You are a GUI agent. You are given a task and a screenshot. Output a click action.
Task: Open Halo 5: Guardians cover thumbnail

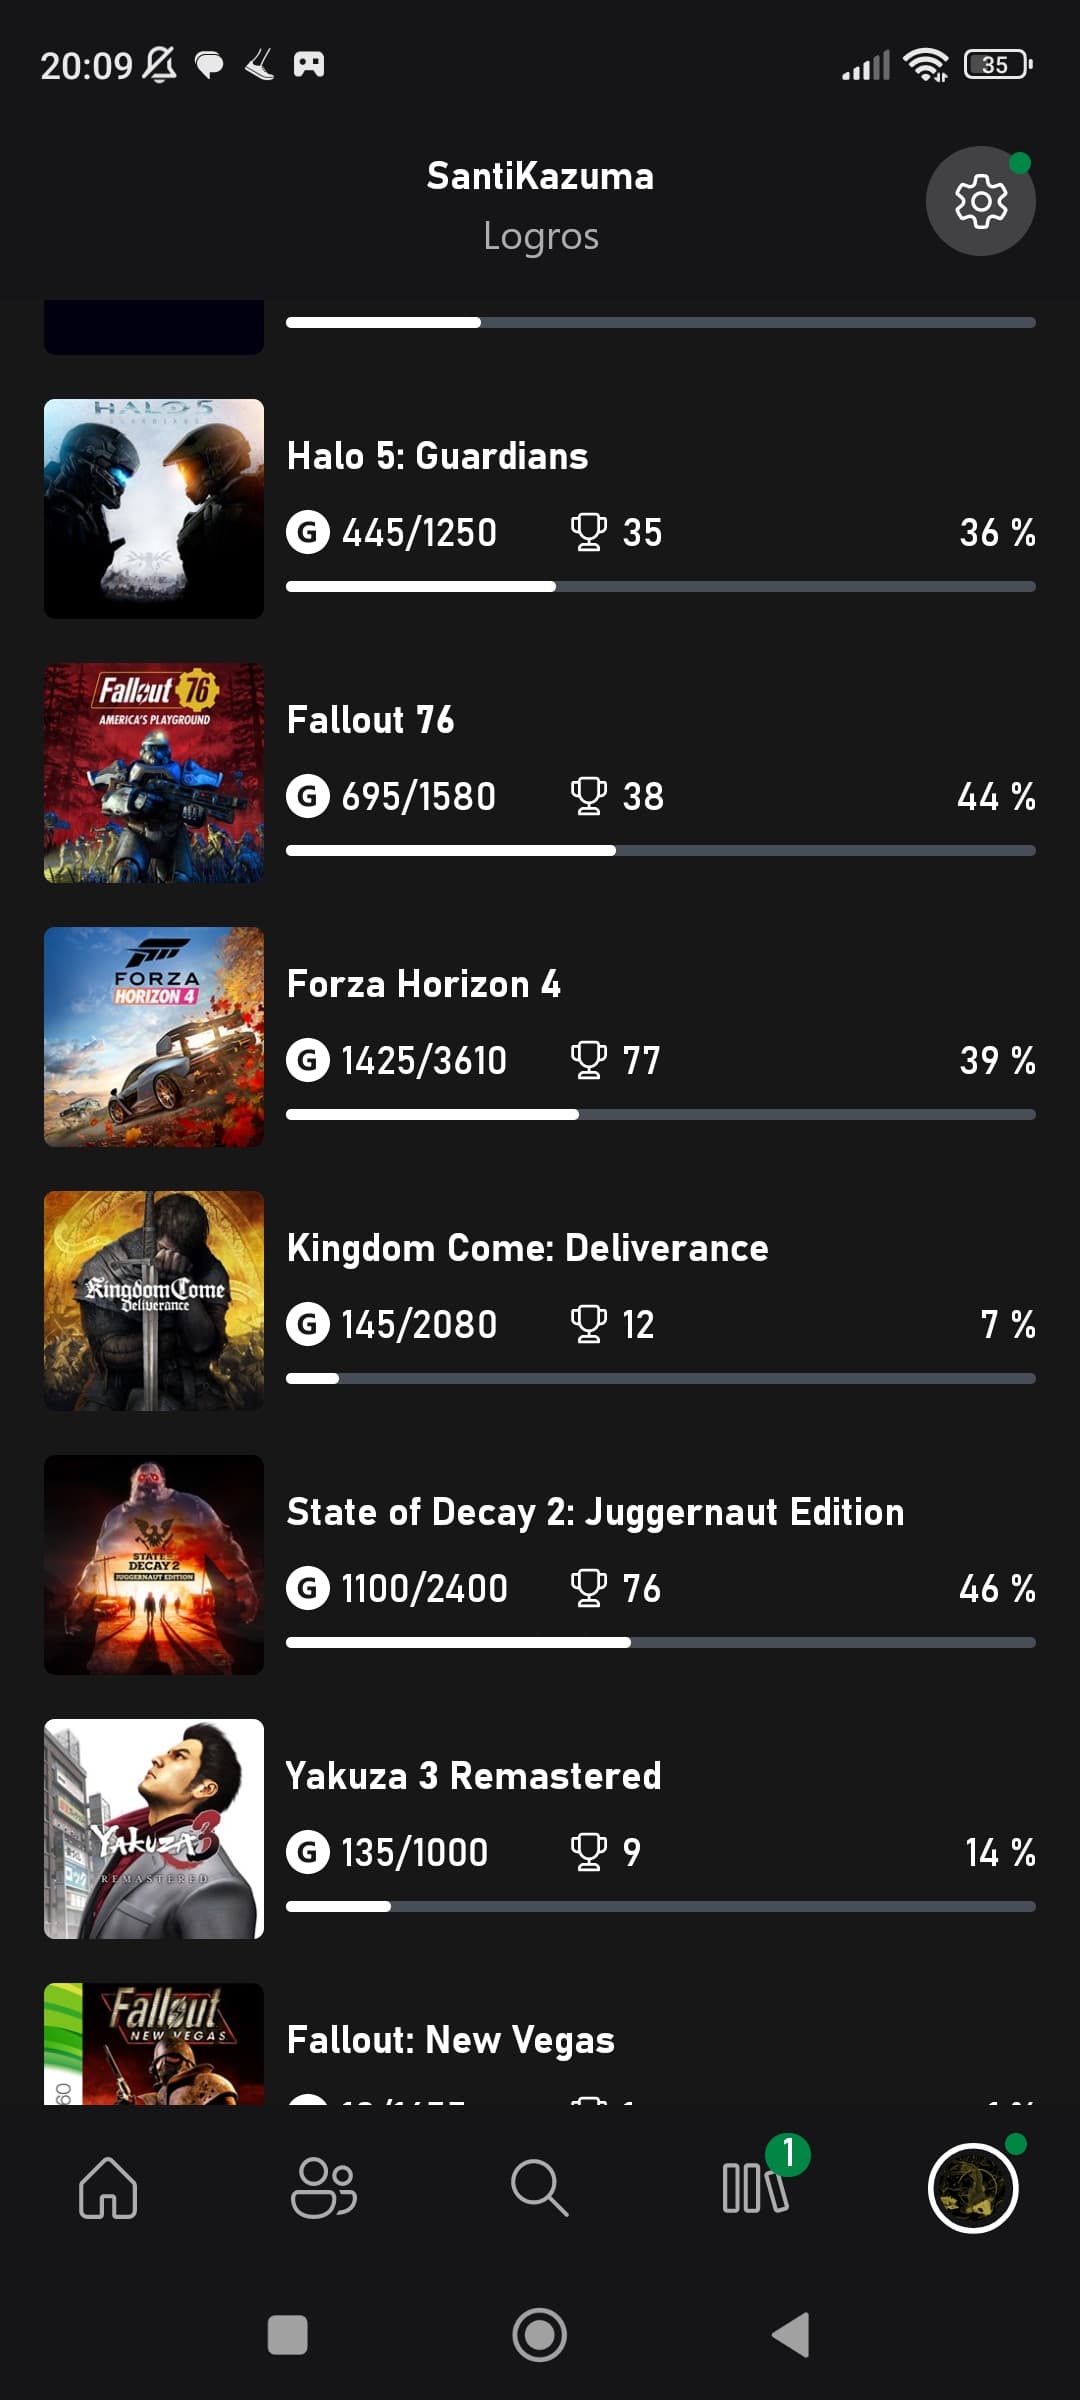point(154,508)
